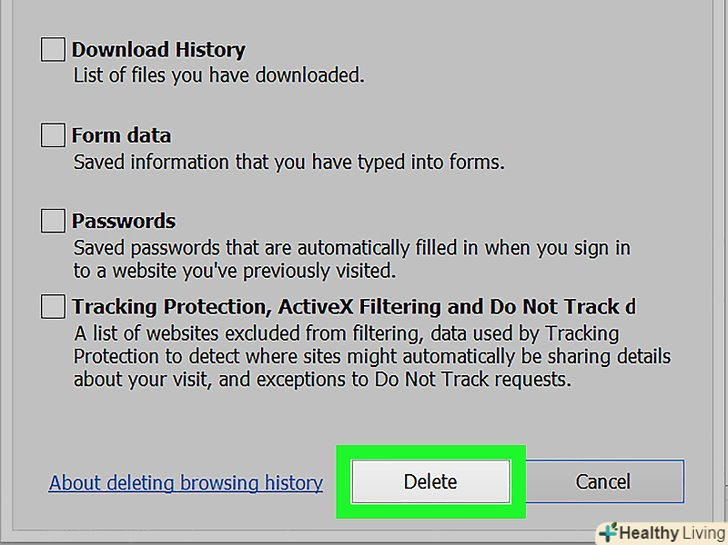This screenshot has width=728, height=545.
Task: Click the 'Saved passwords that are automatically filled' line
Action: [352, 247]
